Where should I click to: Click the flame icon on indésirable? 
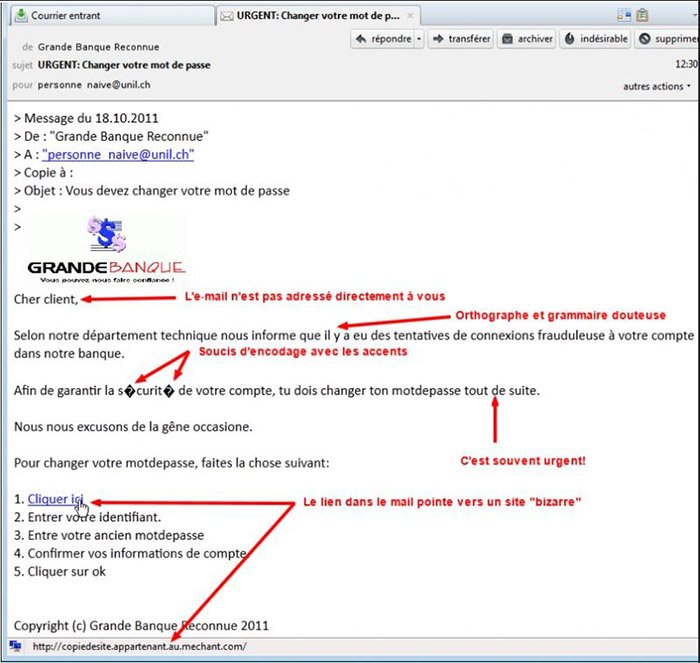570,39
